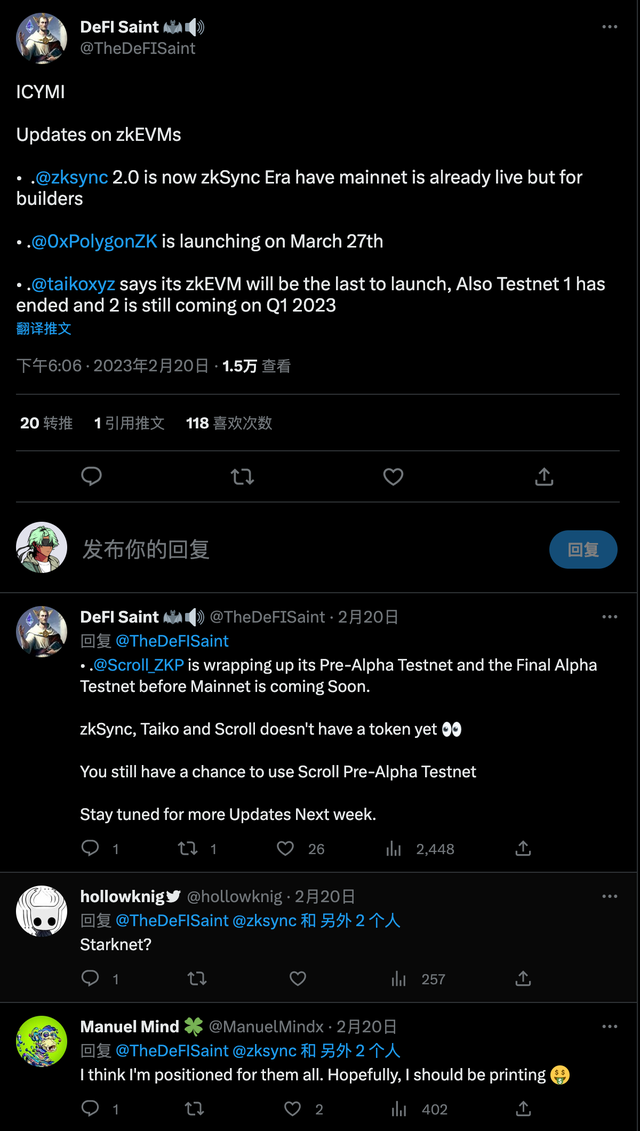Click the blue 回复 reply button
640x1131 pixels.
pos(583,550)
